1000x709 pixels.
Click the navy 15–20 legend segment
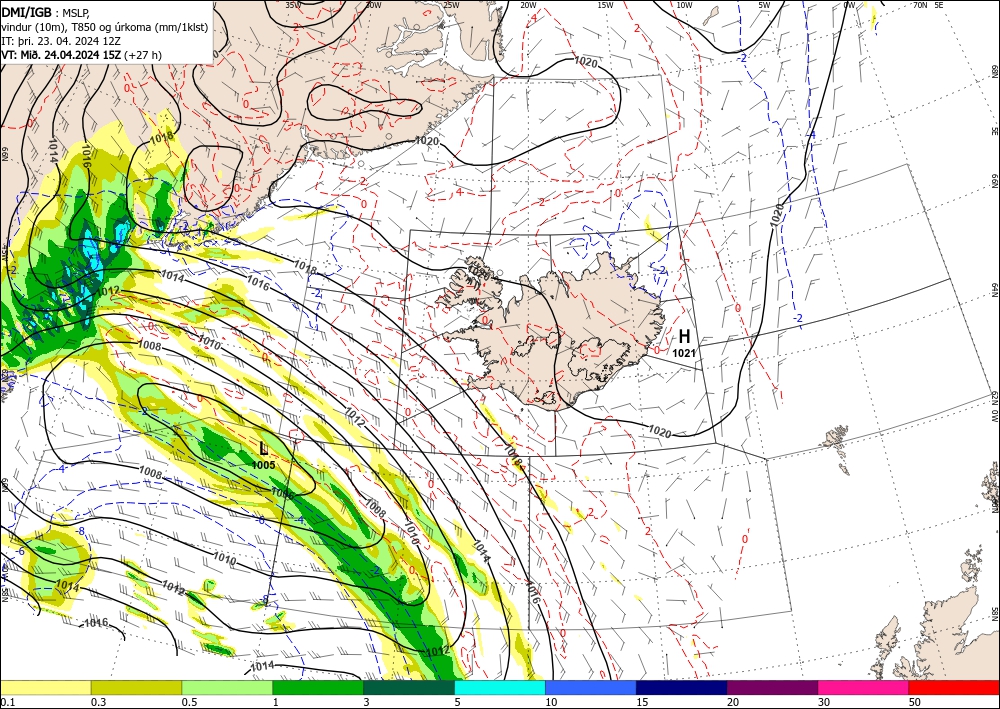(682, 687)
